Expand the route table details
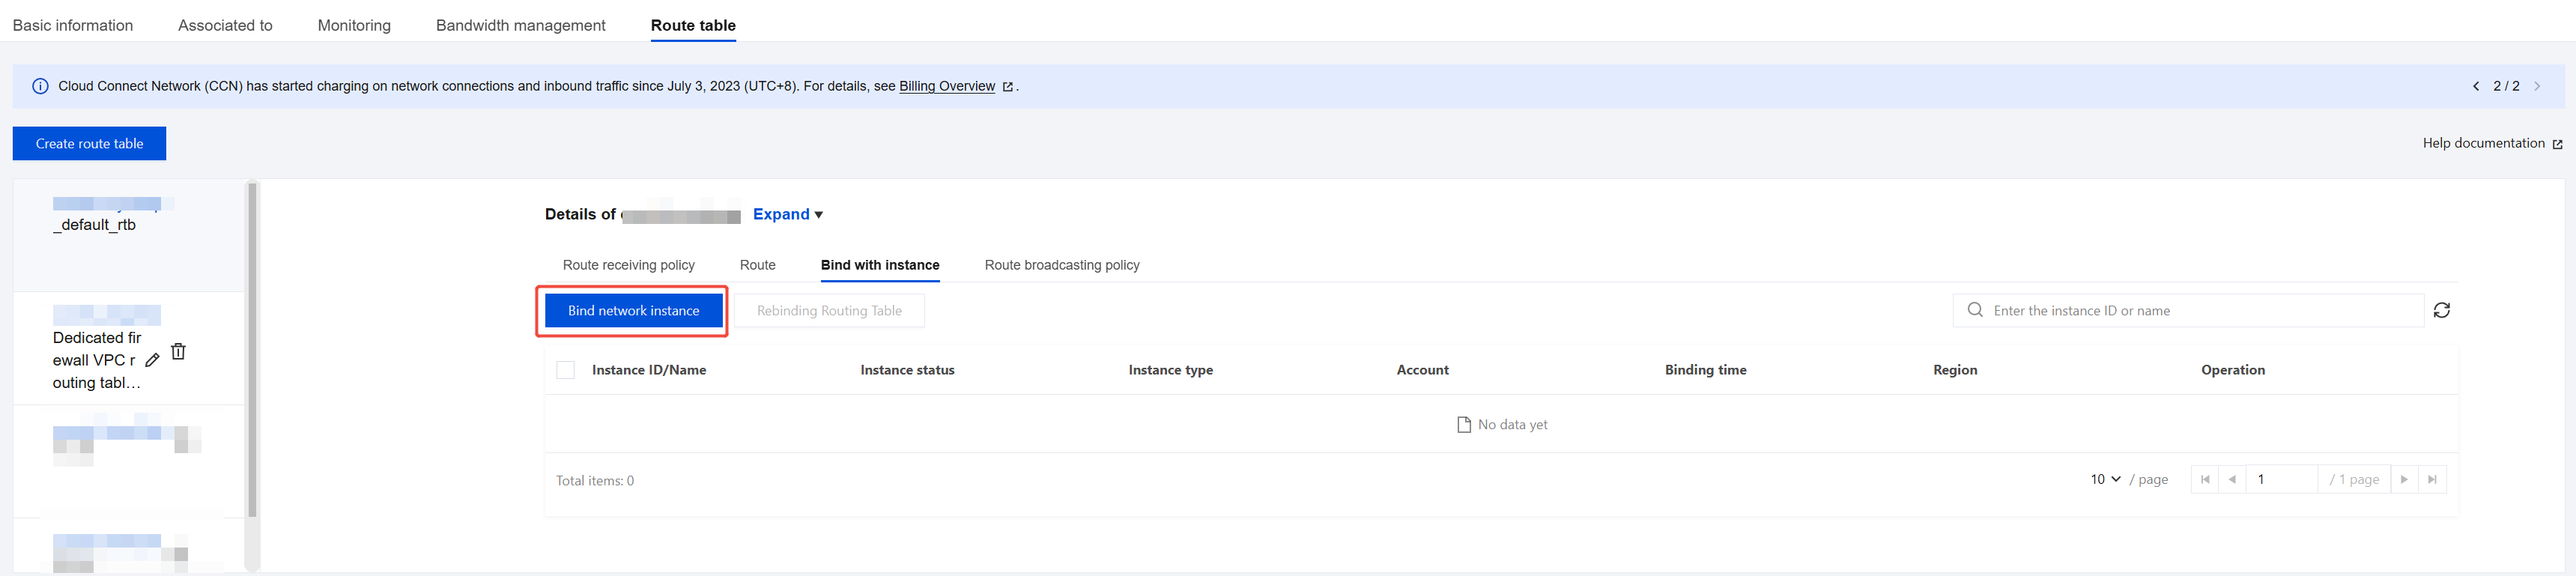Image resolution: width=2576 pixels, height=576 pixels. [787, 214]
